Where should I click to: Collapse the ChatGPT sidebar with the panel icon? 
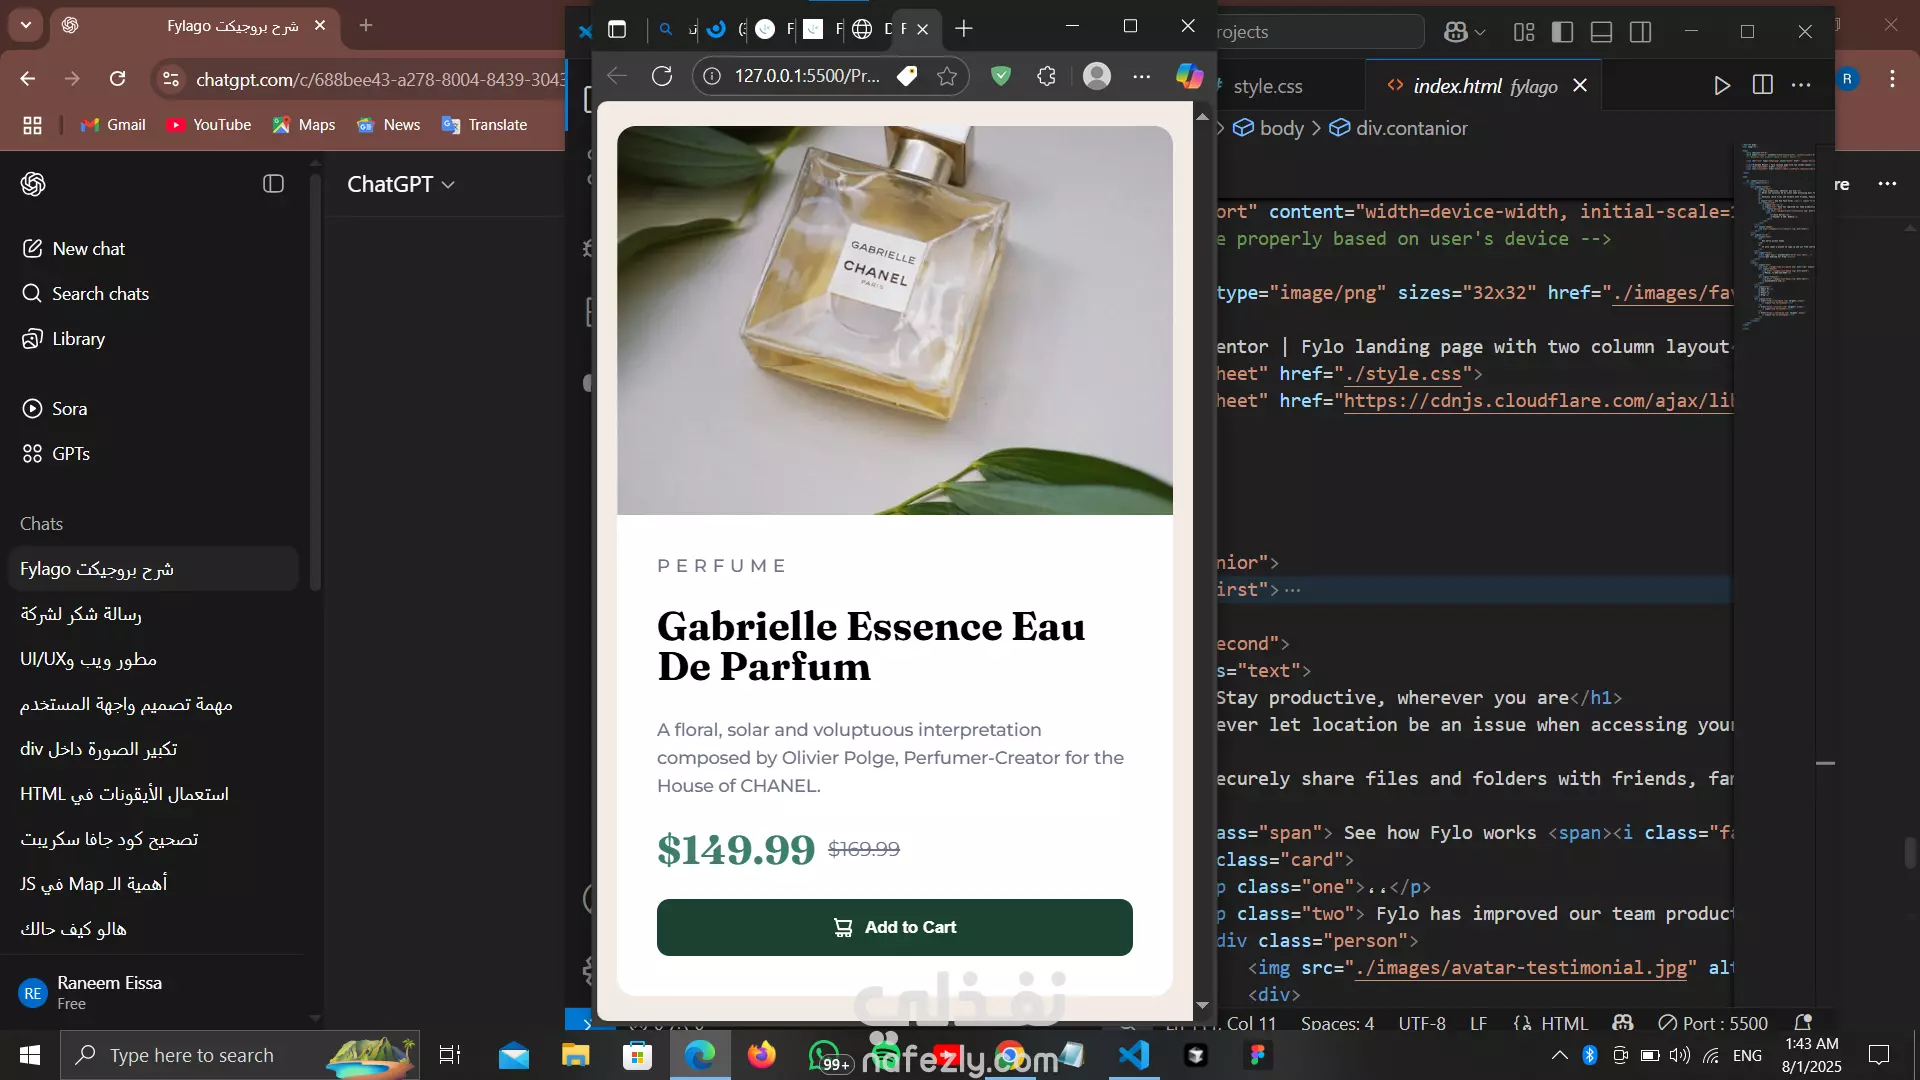(273, 184)
